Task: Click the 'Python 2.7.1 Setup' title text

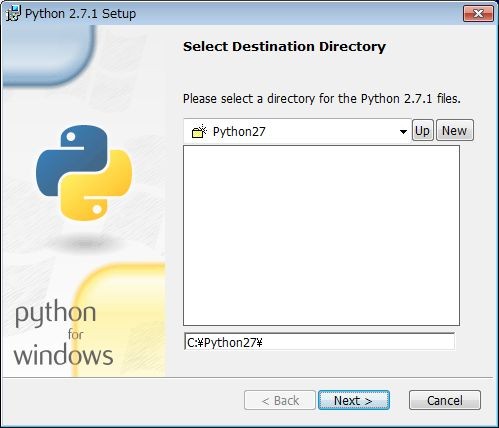Action: (x=80, y=14)
